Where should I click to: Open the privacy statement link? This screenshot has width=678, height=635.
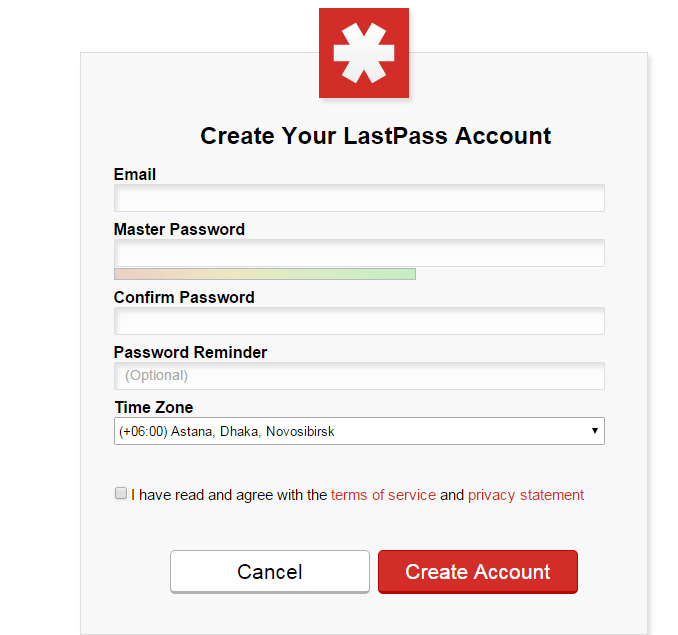click(526, 495)
